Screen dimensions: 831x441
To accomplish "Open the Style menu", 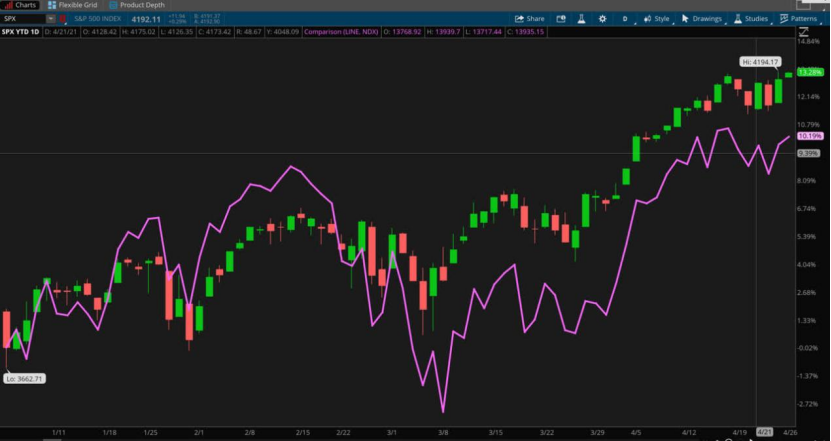I will [656, 18].
